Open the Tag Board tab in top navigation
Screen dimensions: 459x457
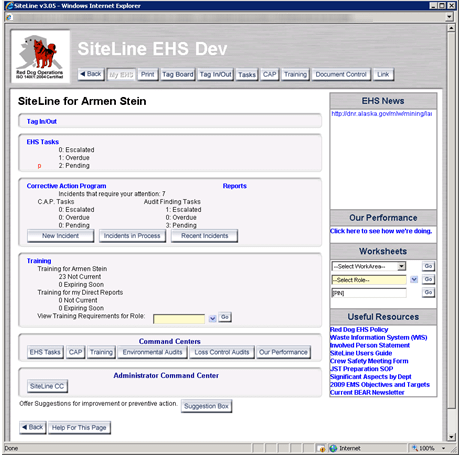pos(178,74)
